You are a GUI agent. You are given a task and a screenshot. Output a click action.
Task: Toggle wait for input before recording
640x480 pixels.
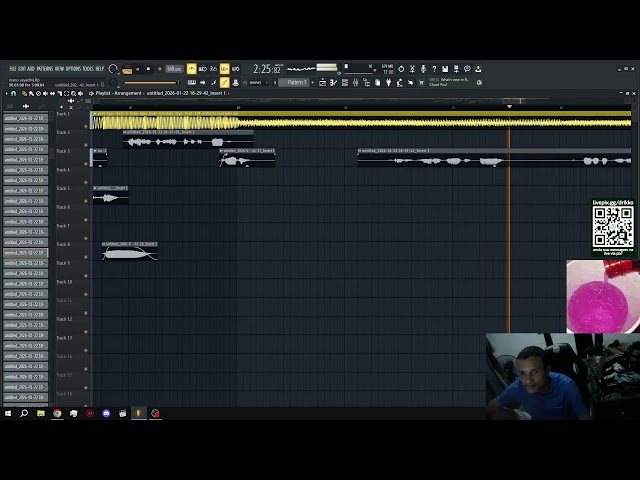(x=202, y=69)
